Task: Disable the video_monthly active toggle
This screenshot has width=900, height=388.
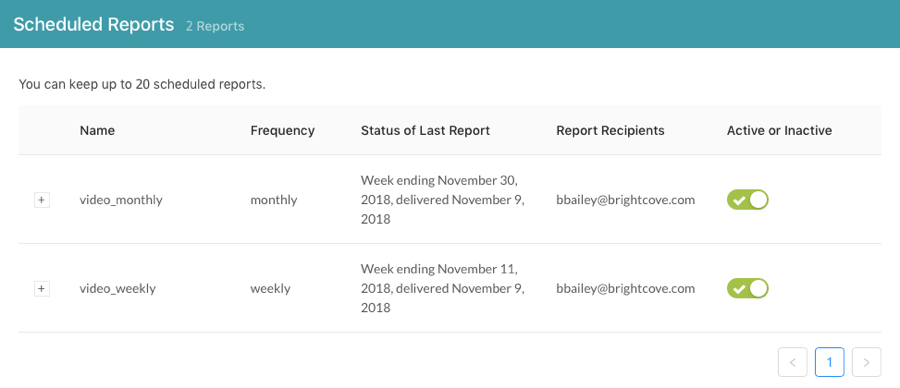Action: pyautogui.click(x=747, y=200)
